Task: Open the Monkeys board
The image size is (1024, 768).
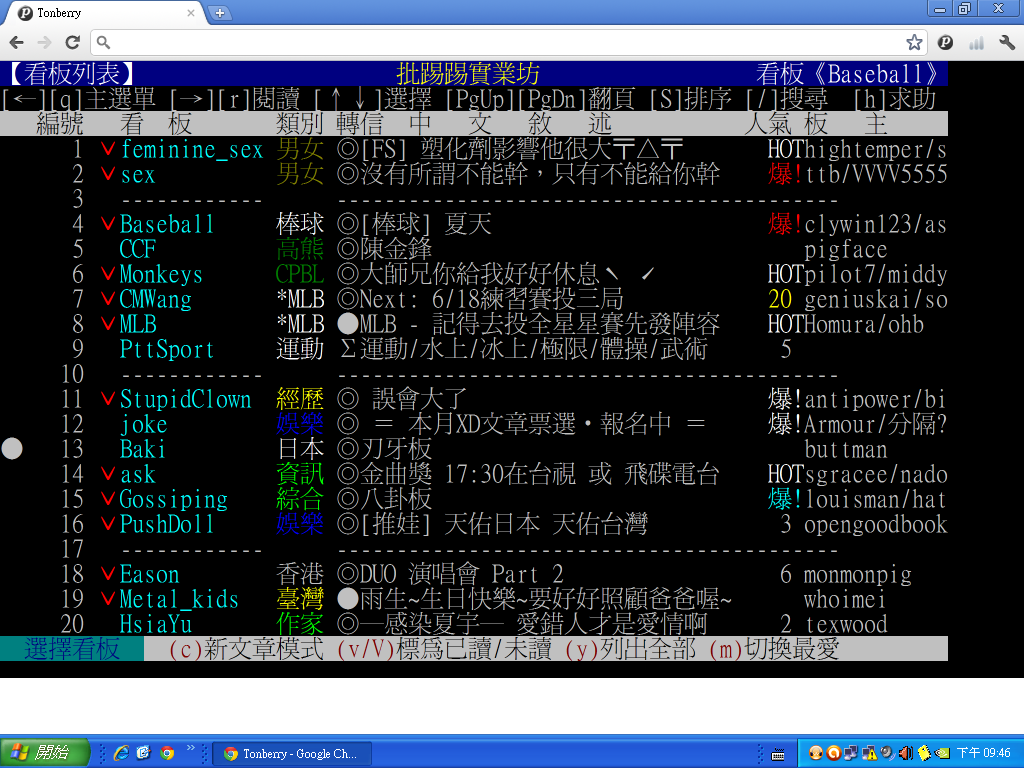Action: point(161,274)
